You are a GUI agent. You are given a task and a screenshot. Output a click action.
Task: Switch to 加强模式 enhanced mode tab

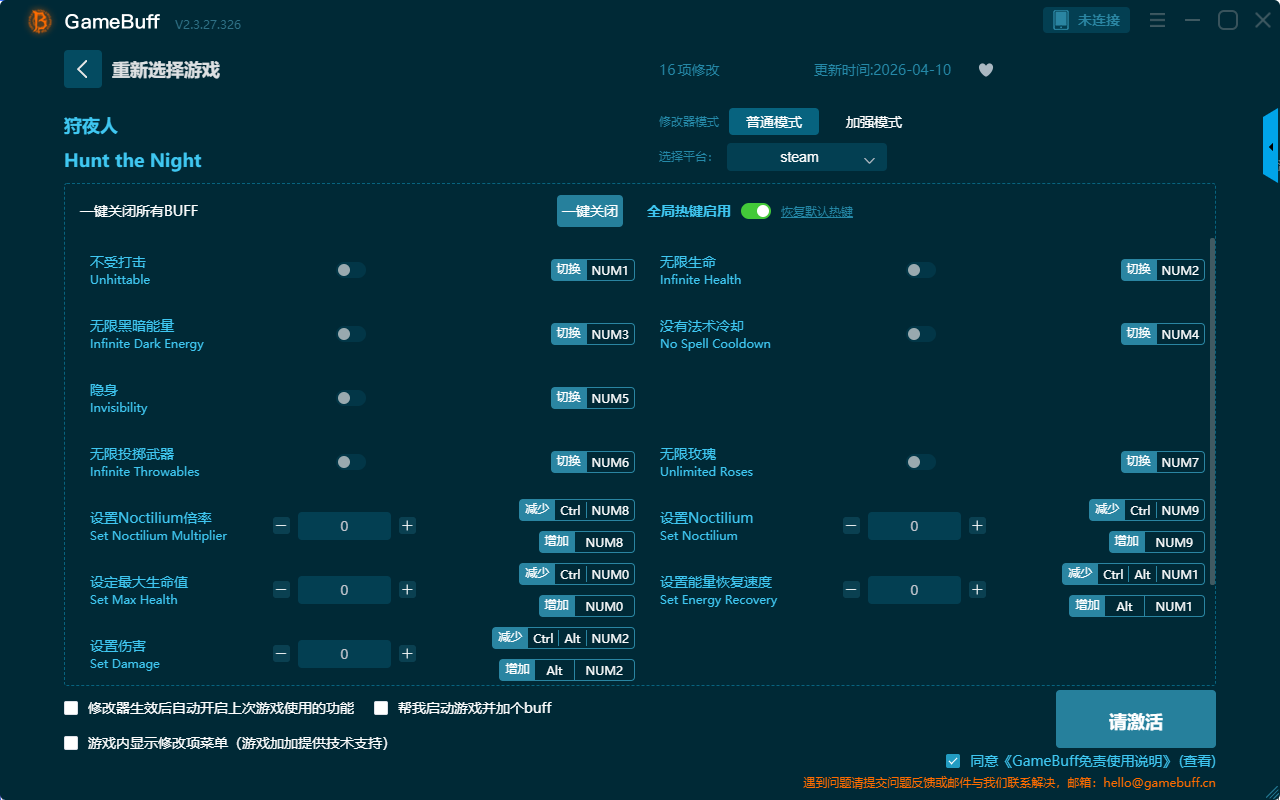pyautogui.click(x=873, y=122)
